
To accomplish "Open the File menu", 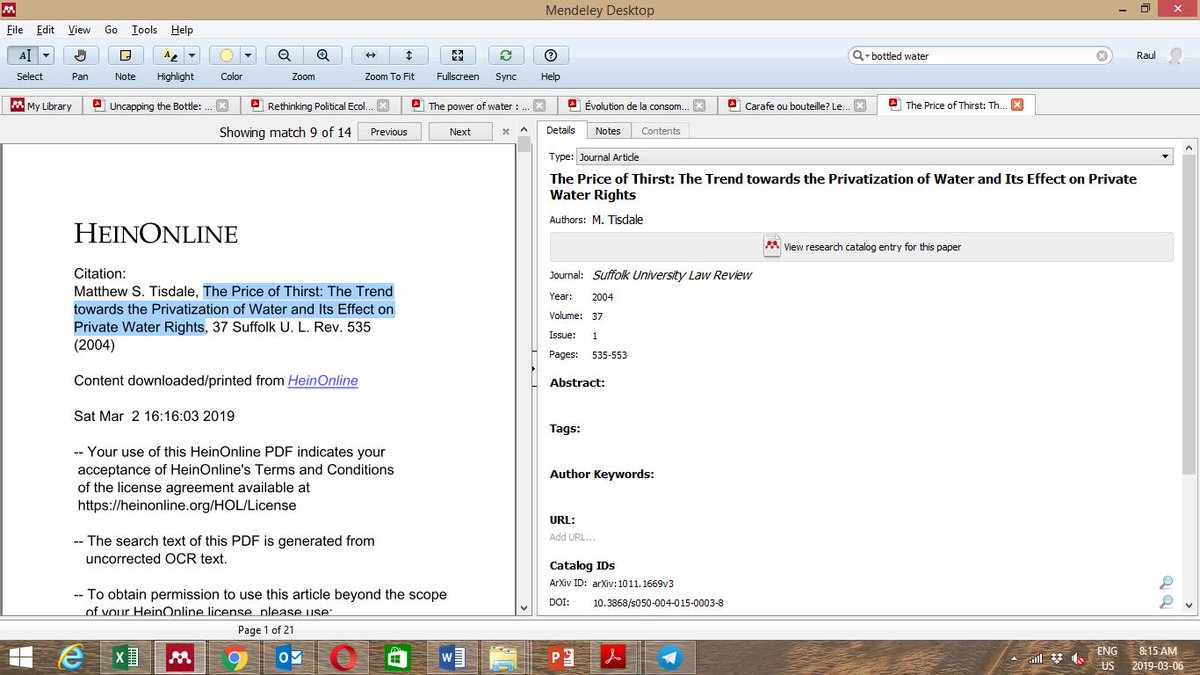I will pos(15,30).
